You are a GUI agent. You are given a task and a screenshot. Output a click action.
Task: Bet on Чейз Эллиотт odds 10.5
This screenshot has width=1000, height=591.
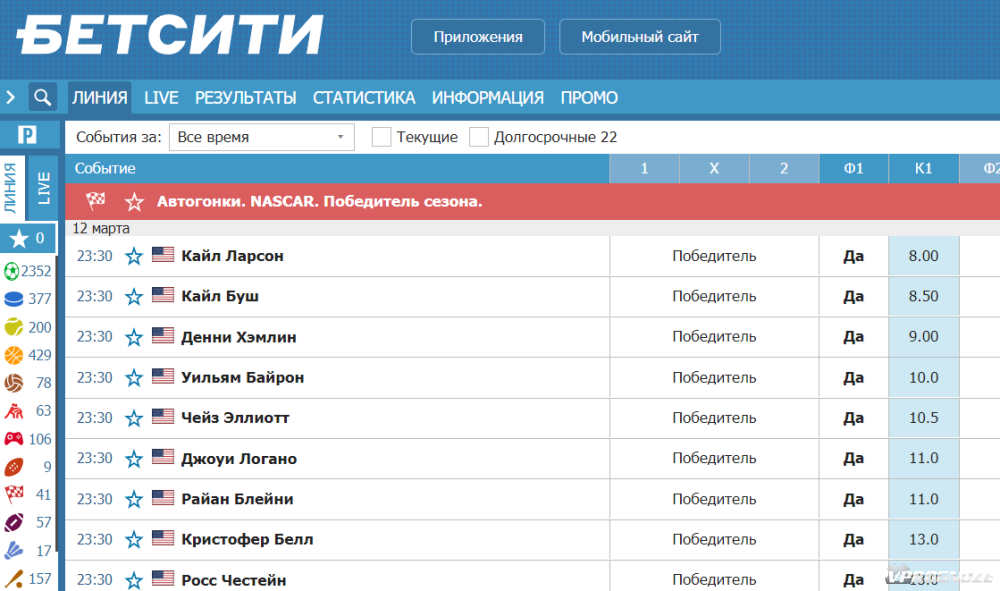pos(923,418)
